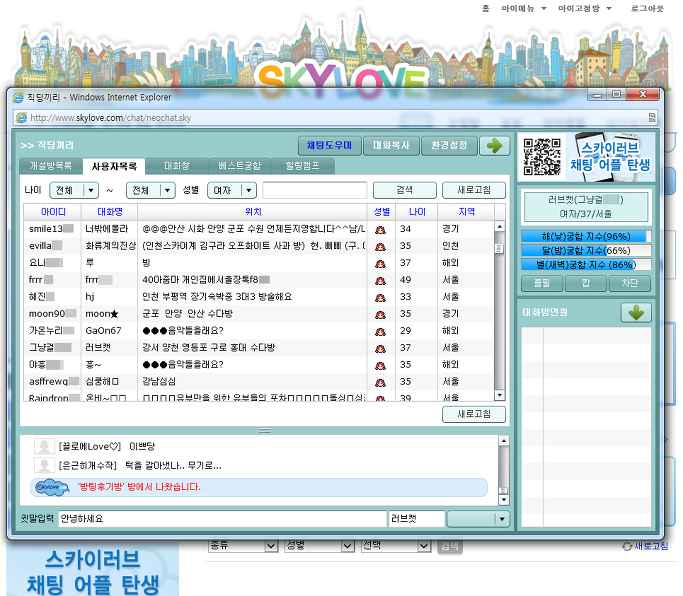The image size is (683, 596).
Task: Click the gender icon in moon90 row
Action: coord(381,314)
